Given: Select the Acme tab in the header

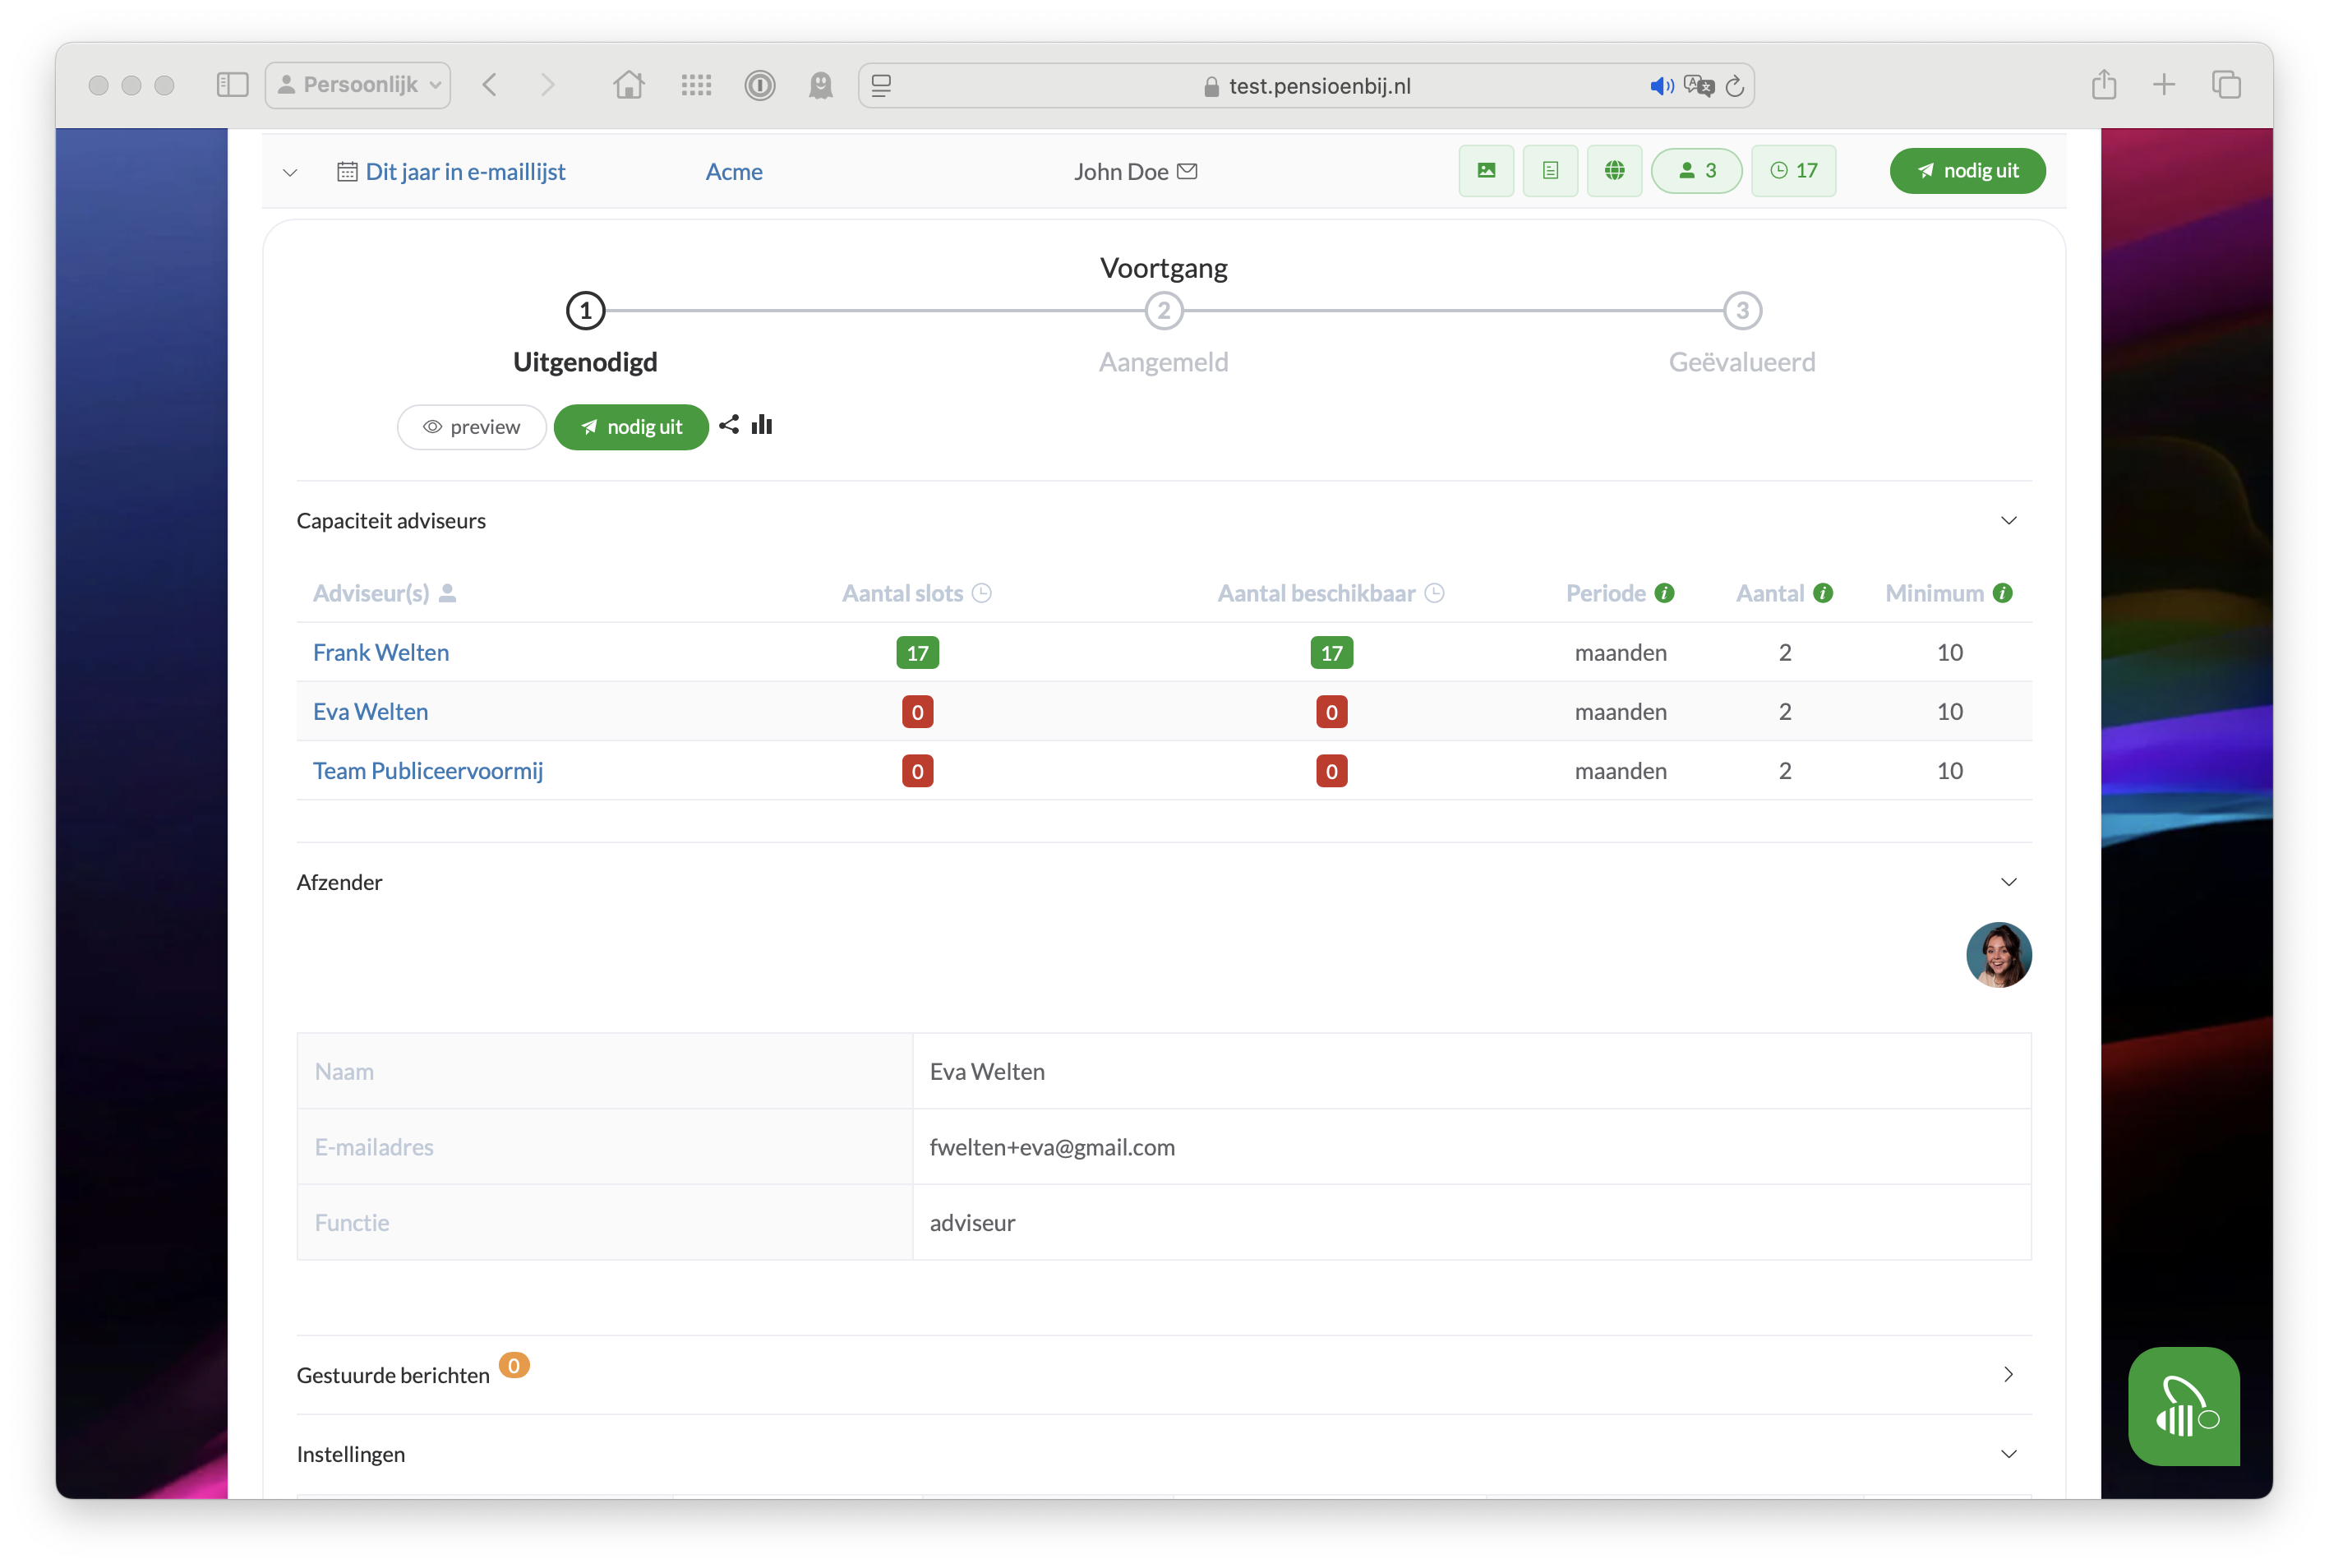Looking at the screenshot, I should click(734, 171).
